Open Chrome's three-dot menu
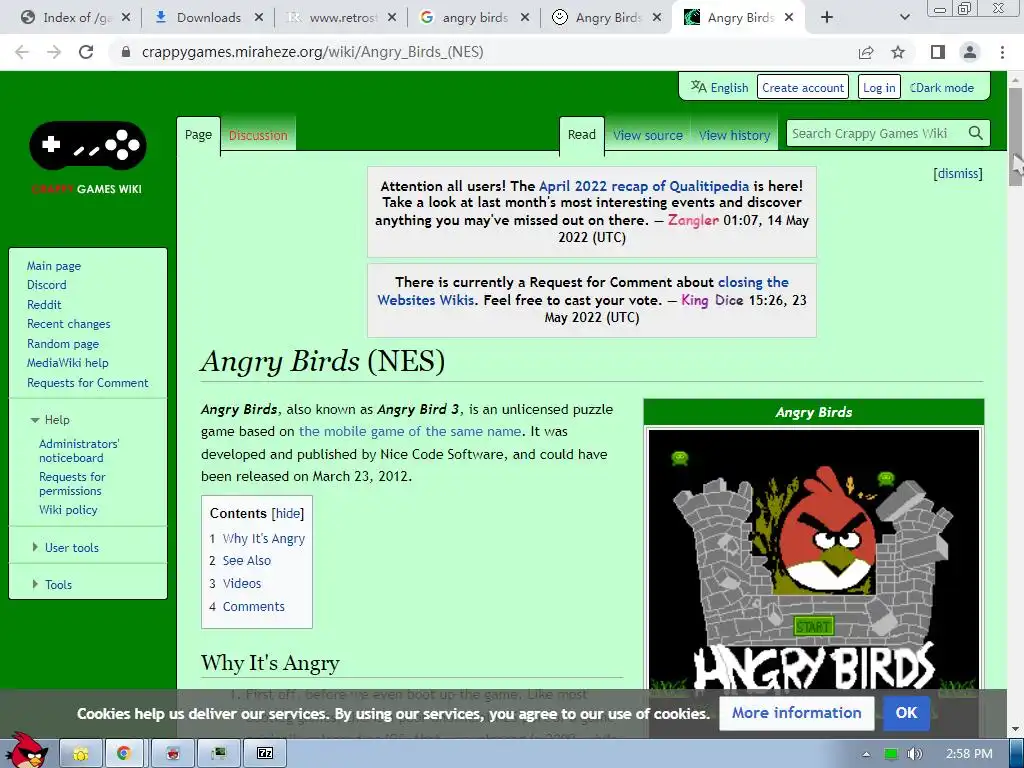This screenshot has height=768, width=1024. pos(1002,52)
